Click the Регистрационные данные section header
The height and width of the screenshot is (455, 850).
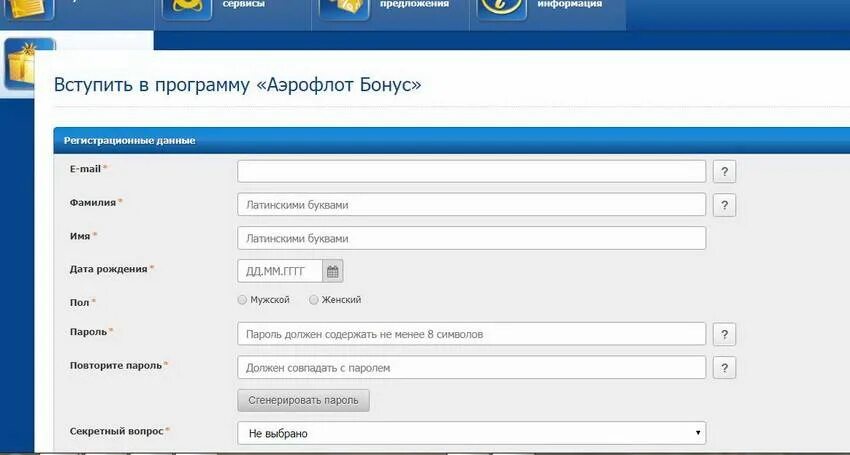click(x=452, y=140)
